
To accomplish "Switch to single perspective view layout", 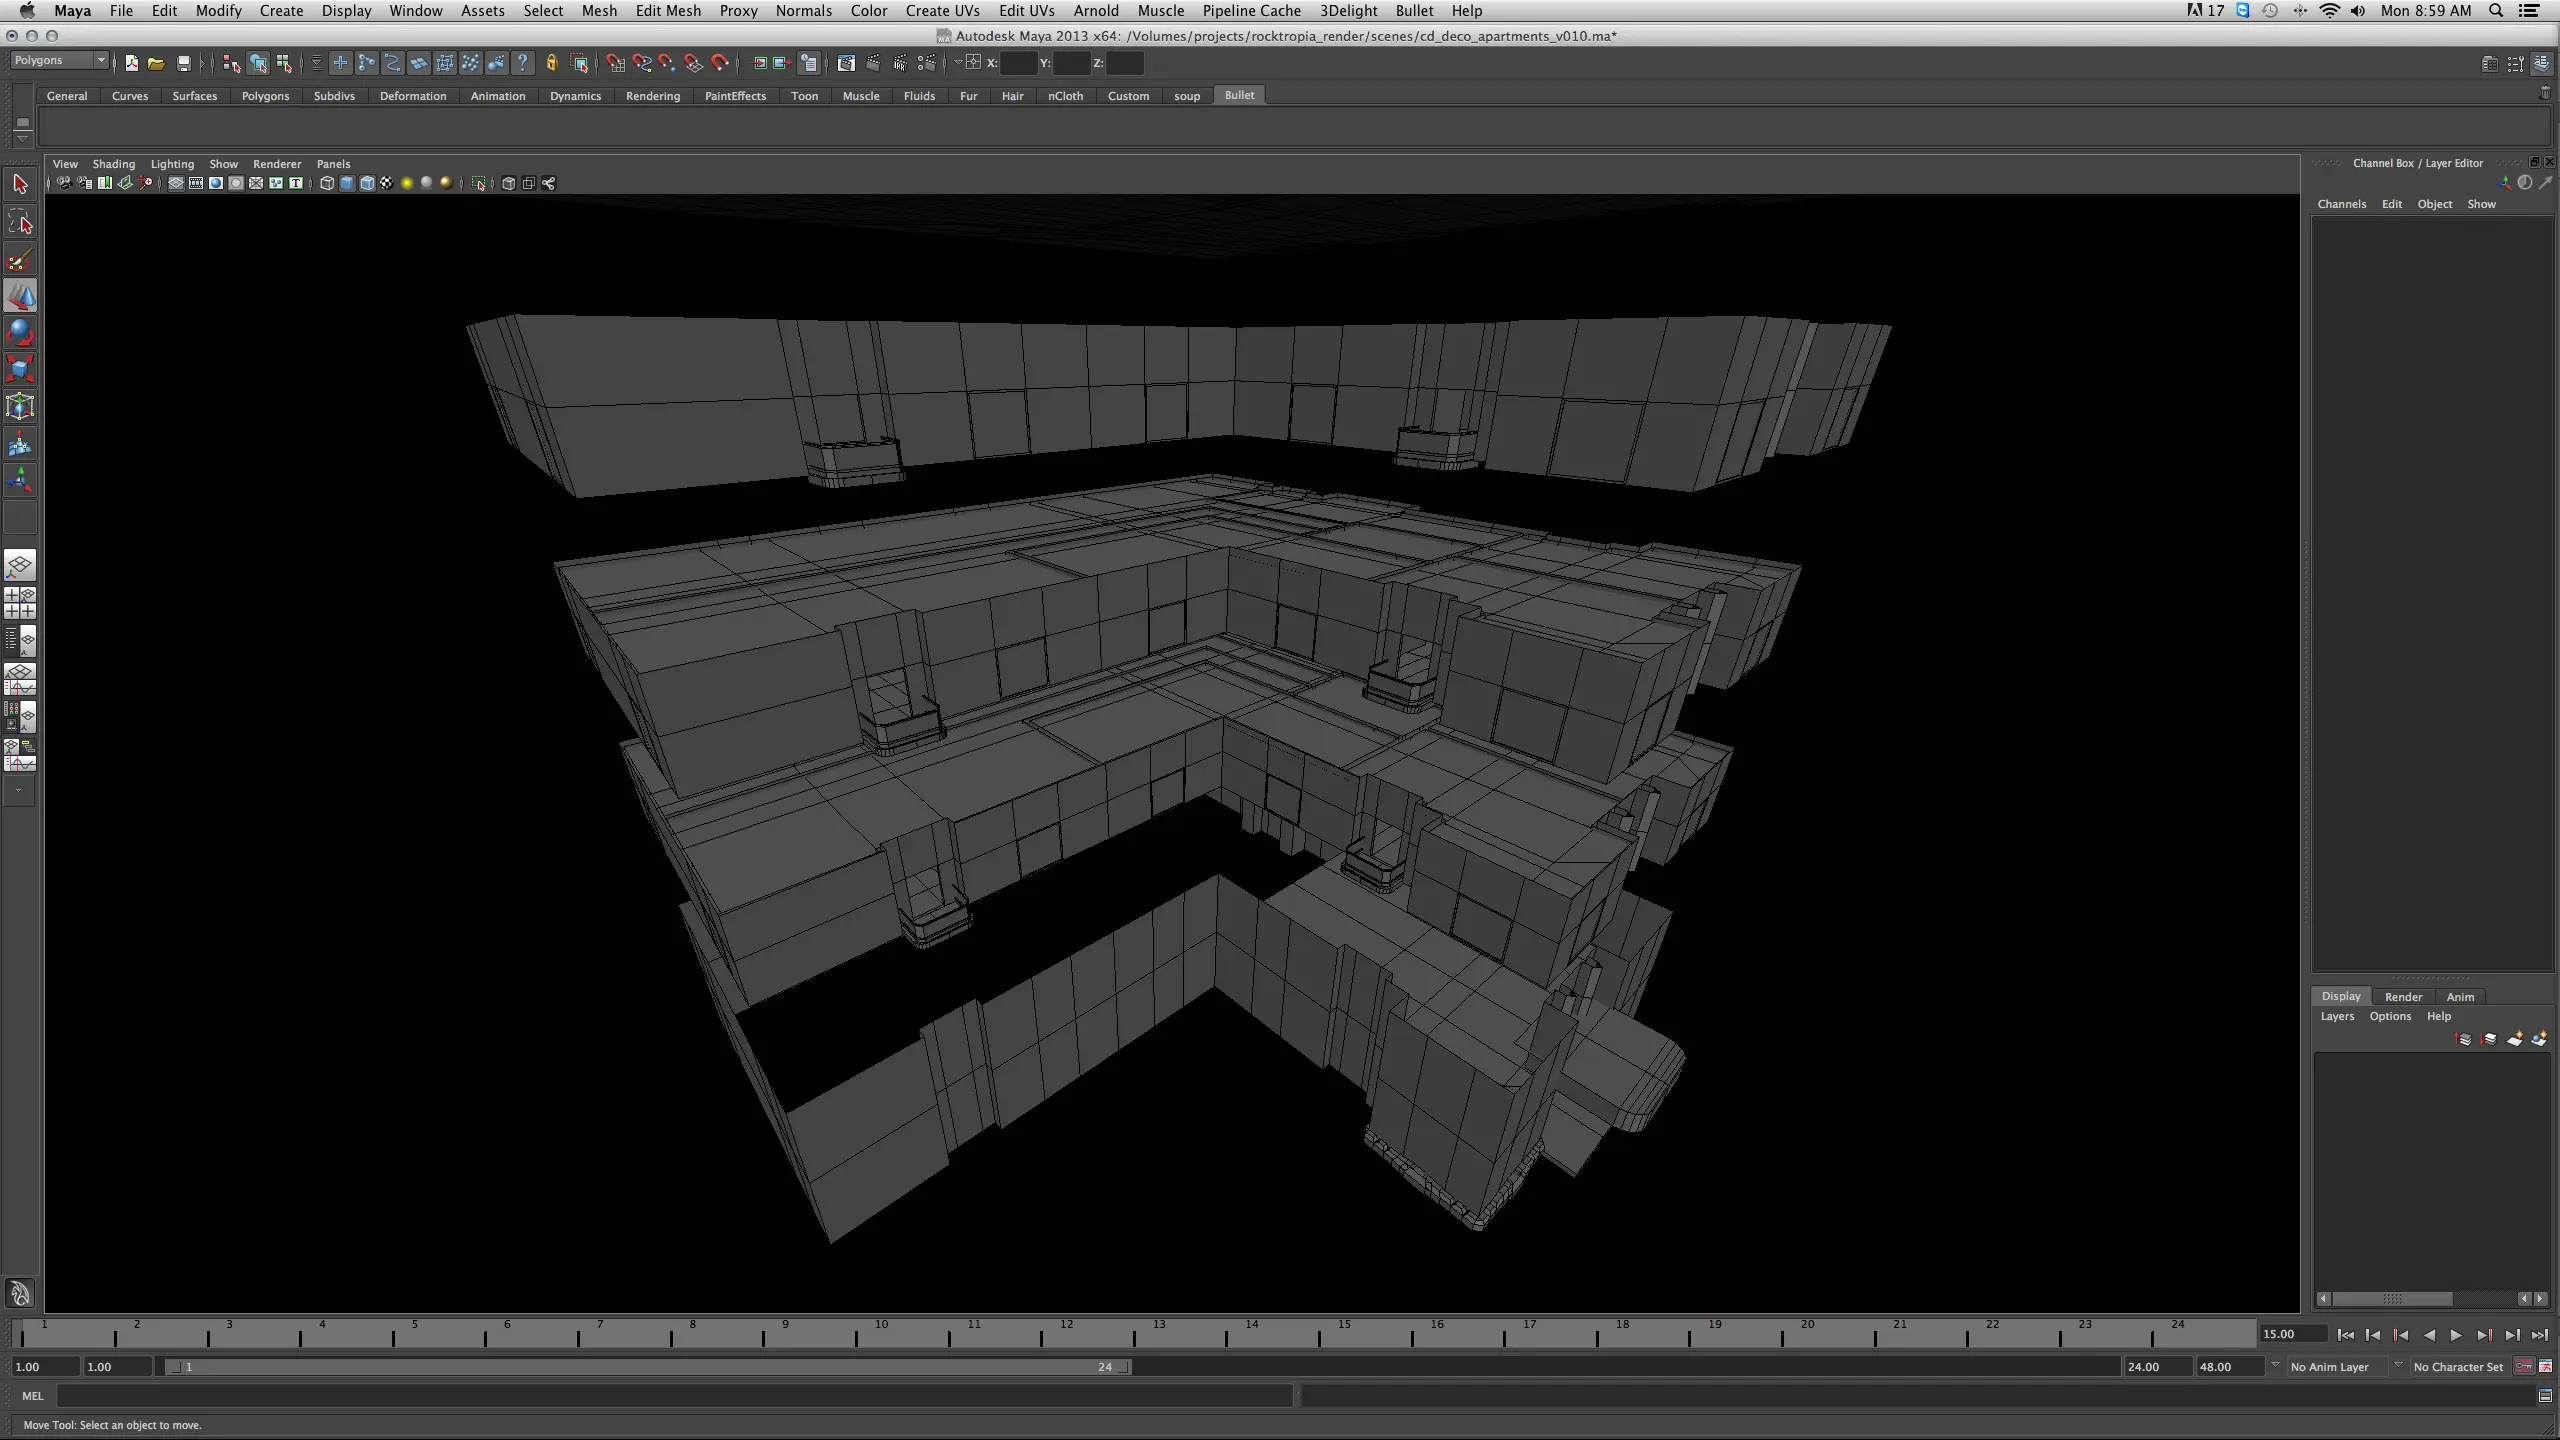I will pos(20,565).
